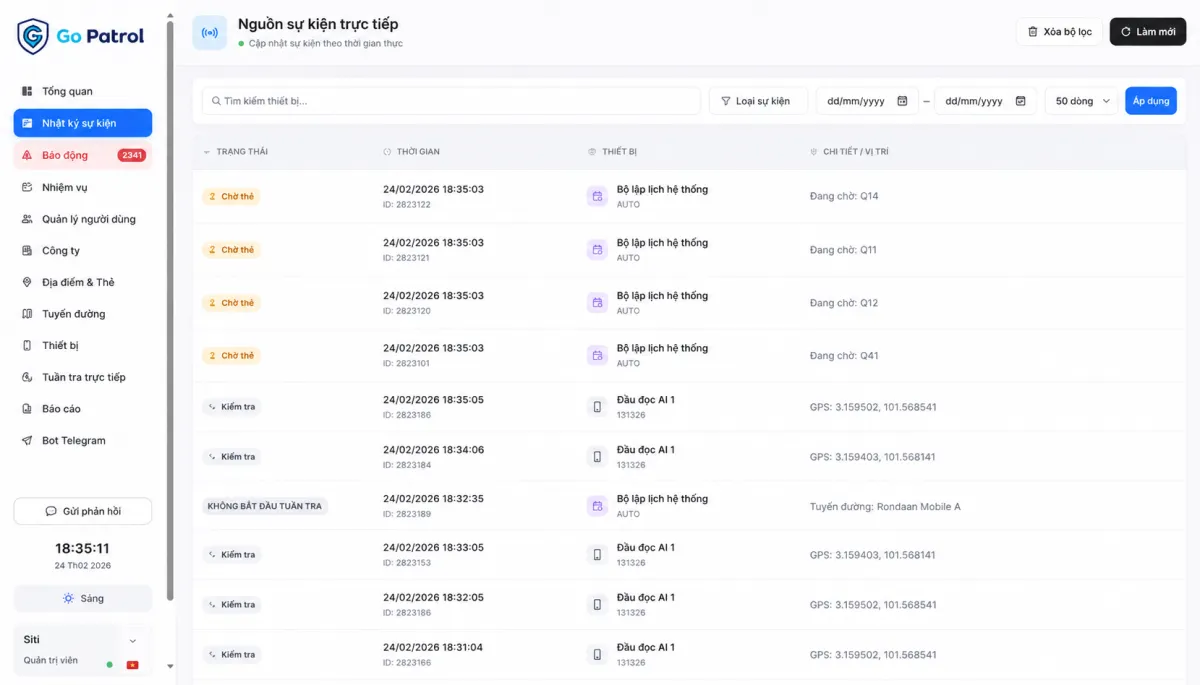
Task: Open Loại sự kiện filter dropdown
Action: coord(758,101)
